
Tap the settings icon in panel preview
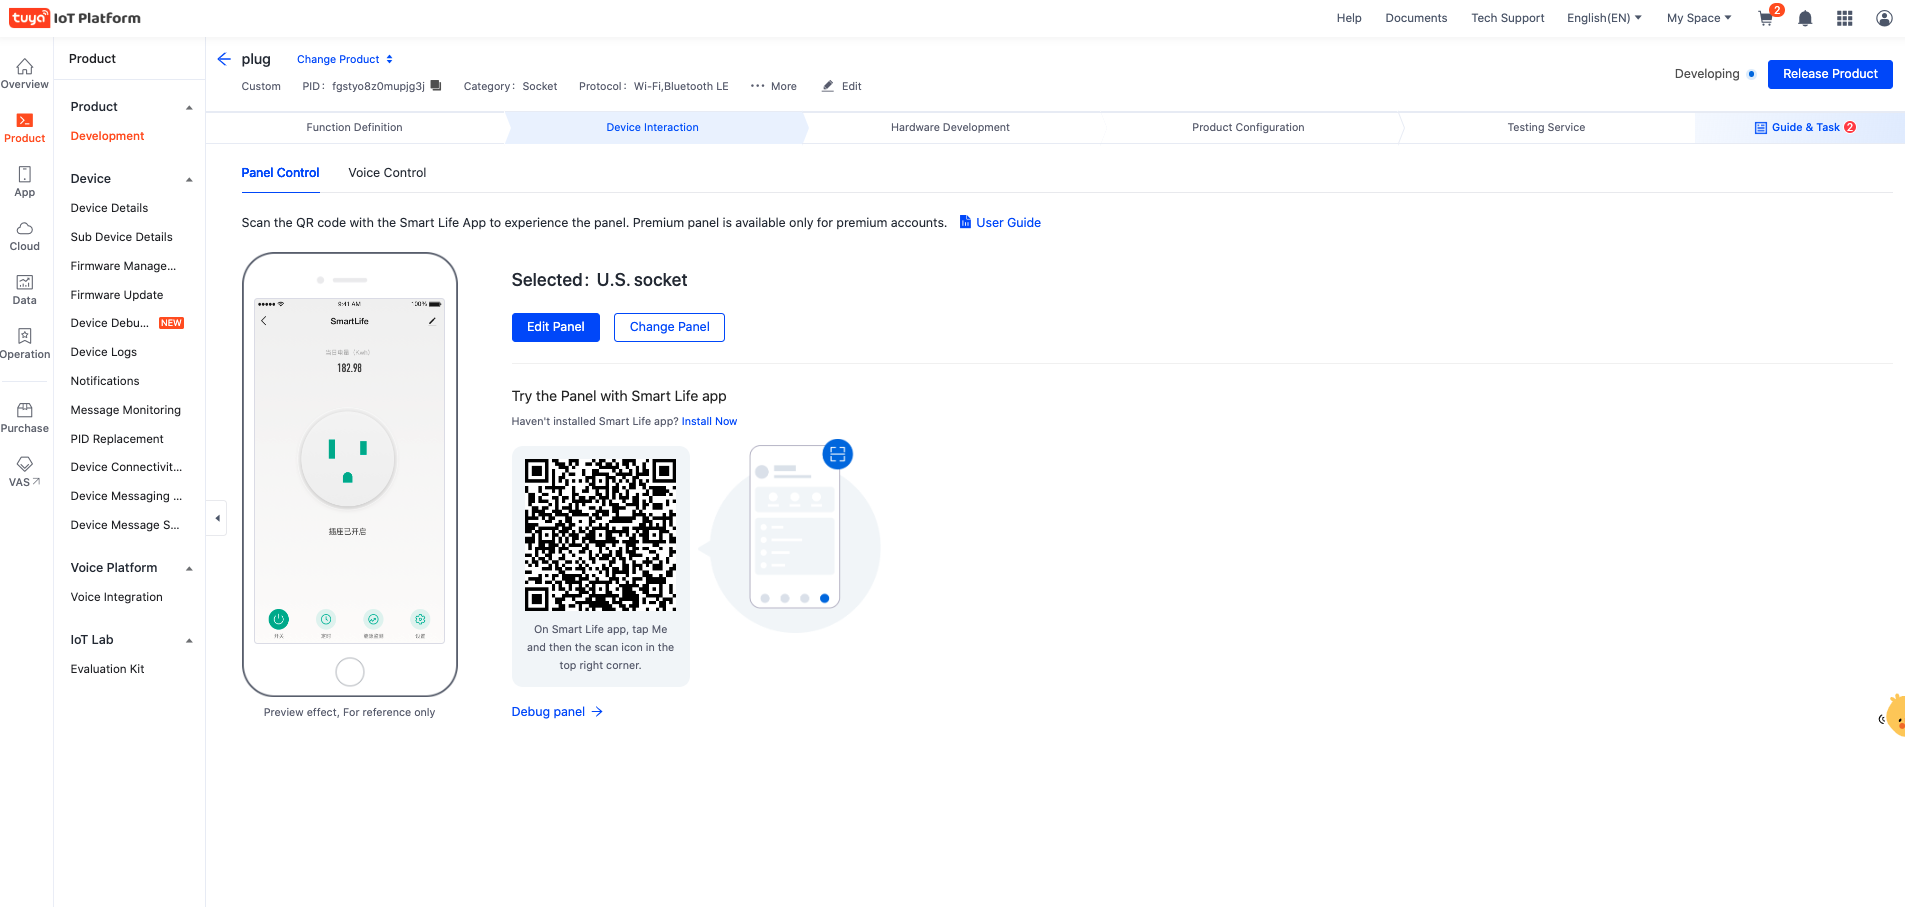[420, 620]
